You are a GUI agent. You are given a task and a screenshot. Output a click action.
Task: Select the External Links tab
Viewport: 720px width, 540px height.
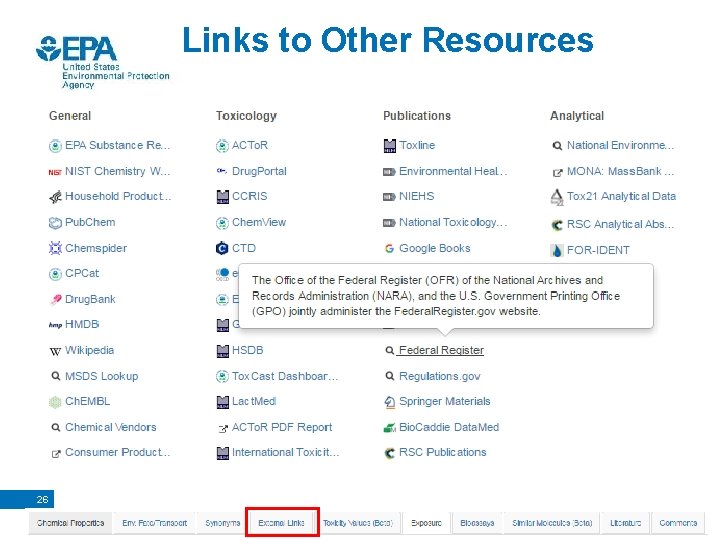click(x=281, y=523)
